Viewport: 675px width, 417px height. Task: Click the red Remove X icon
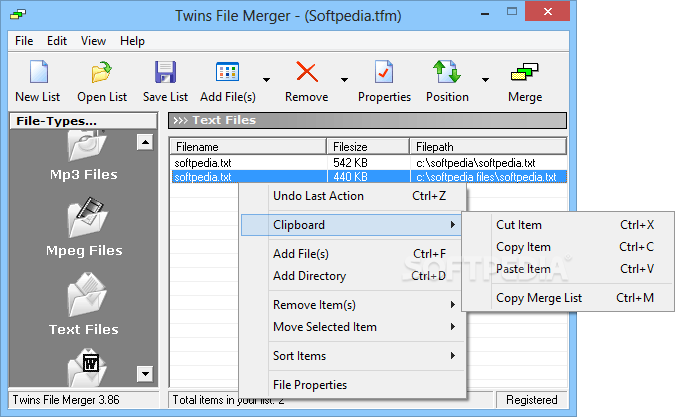click(x=307, y=71)
